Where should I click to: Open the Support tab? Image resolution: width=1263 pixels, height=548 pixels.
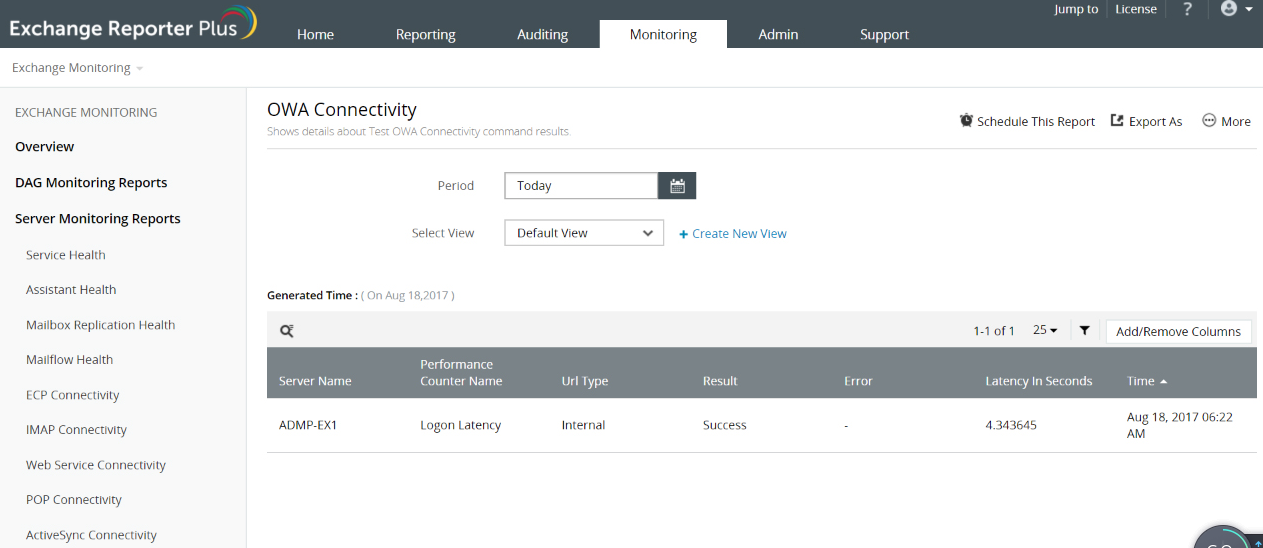coord(885,34)
